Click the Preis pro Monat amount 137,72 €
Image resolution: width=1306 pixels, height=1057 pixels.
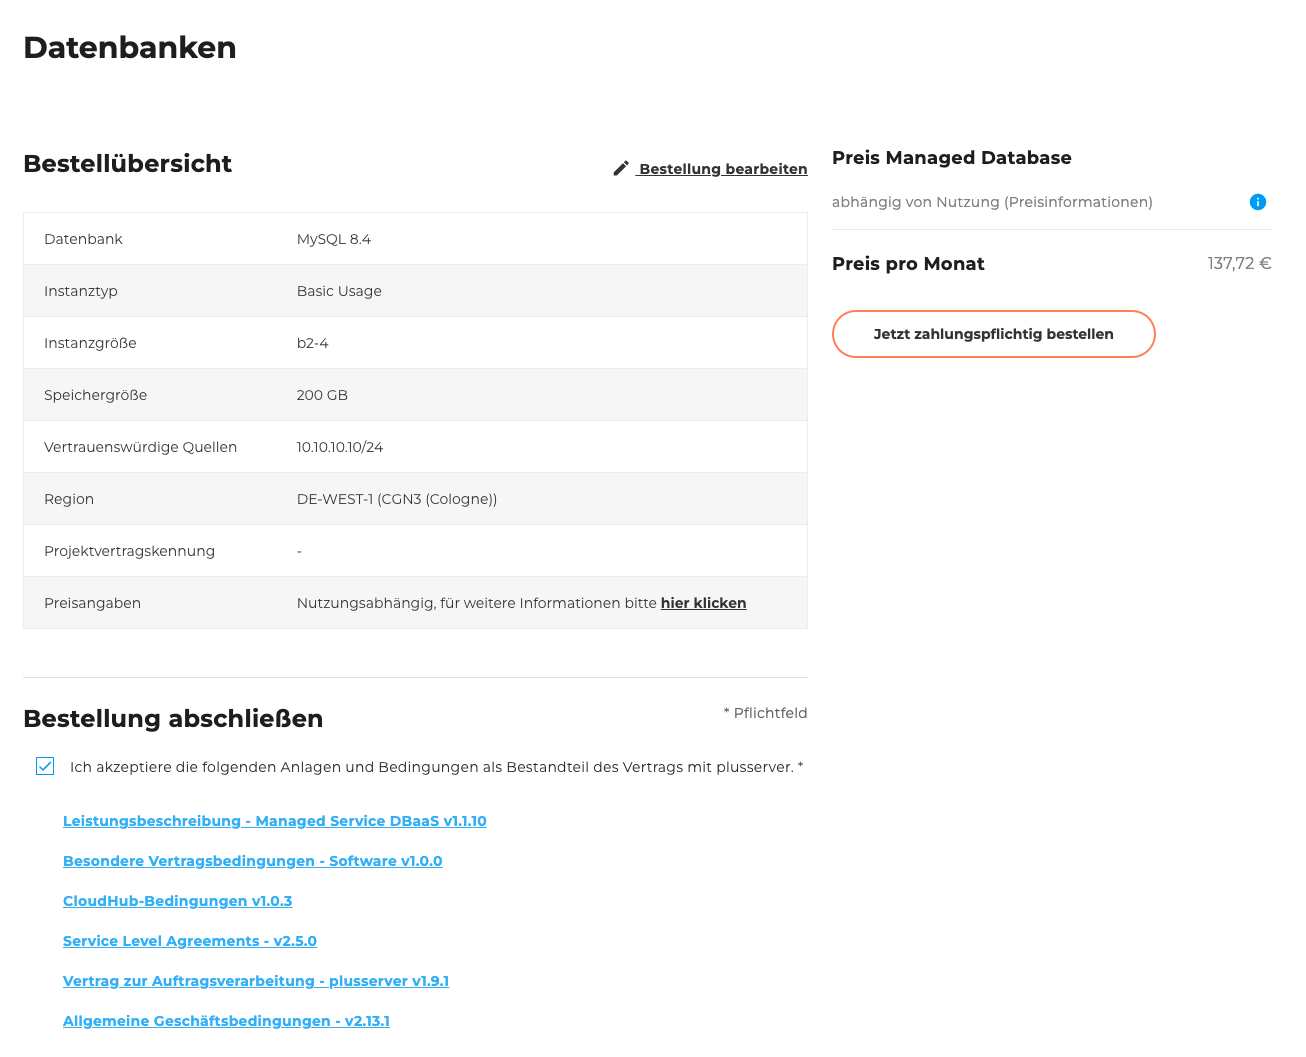click(1239, 263)
